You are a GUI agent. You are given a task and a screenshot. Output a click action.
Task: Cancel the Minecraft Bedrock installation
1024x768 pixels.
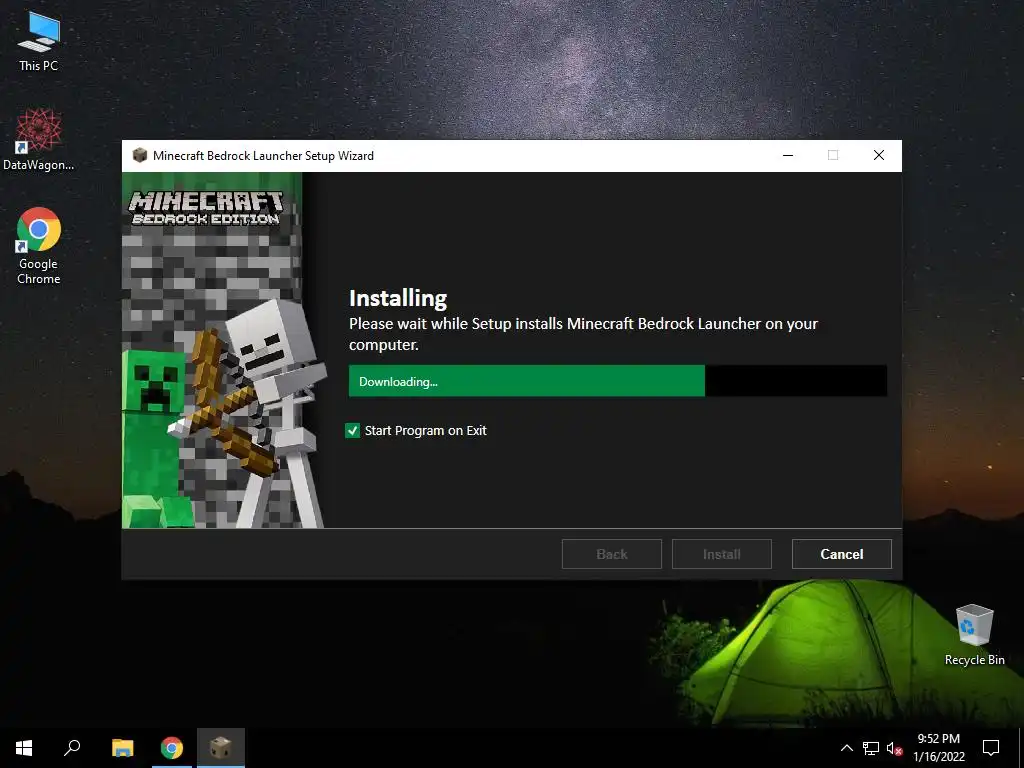pyautogui.click(x=841, y=554)
